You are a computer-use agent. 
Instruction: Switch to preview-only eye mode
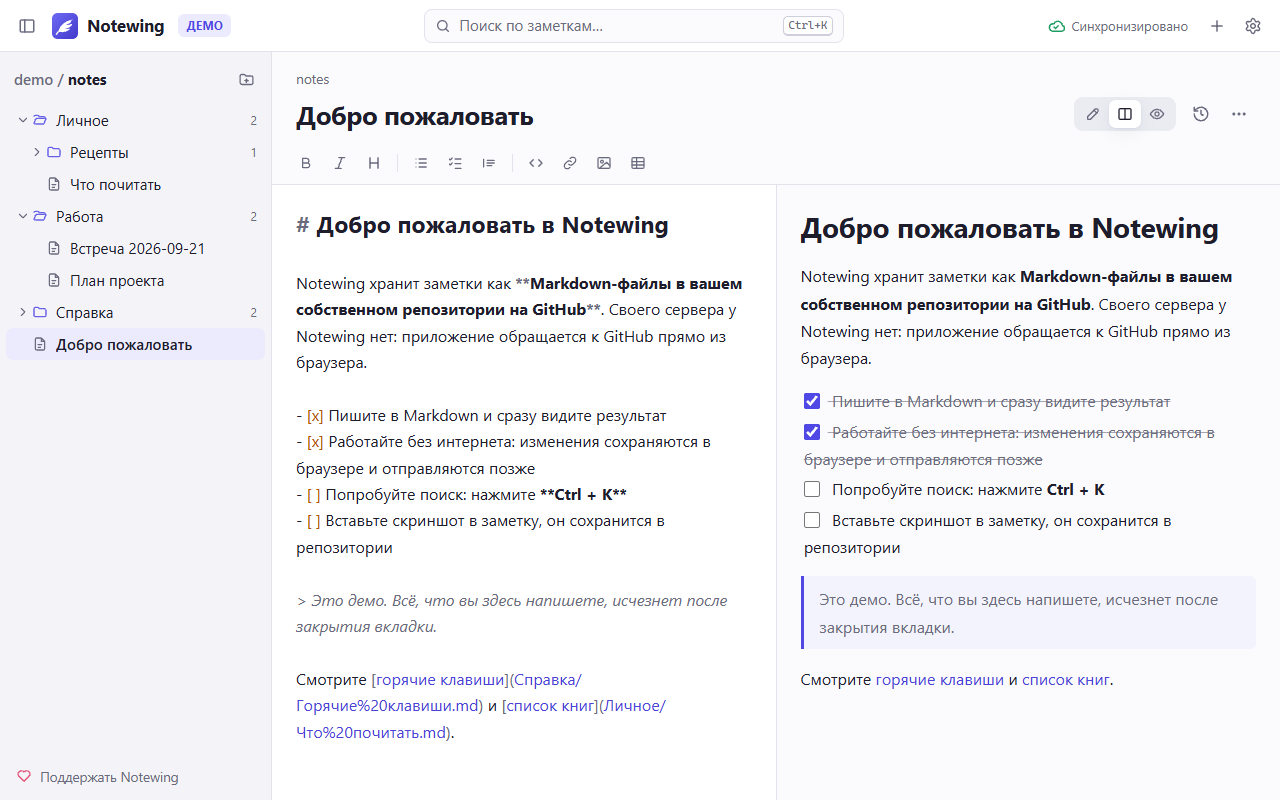click(x=1157, y=114)
